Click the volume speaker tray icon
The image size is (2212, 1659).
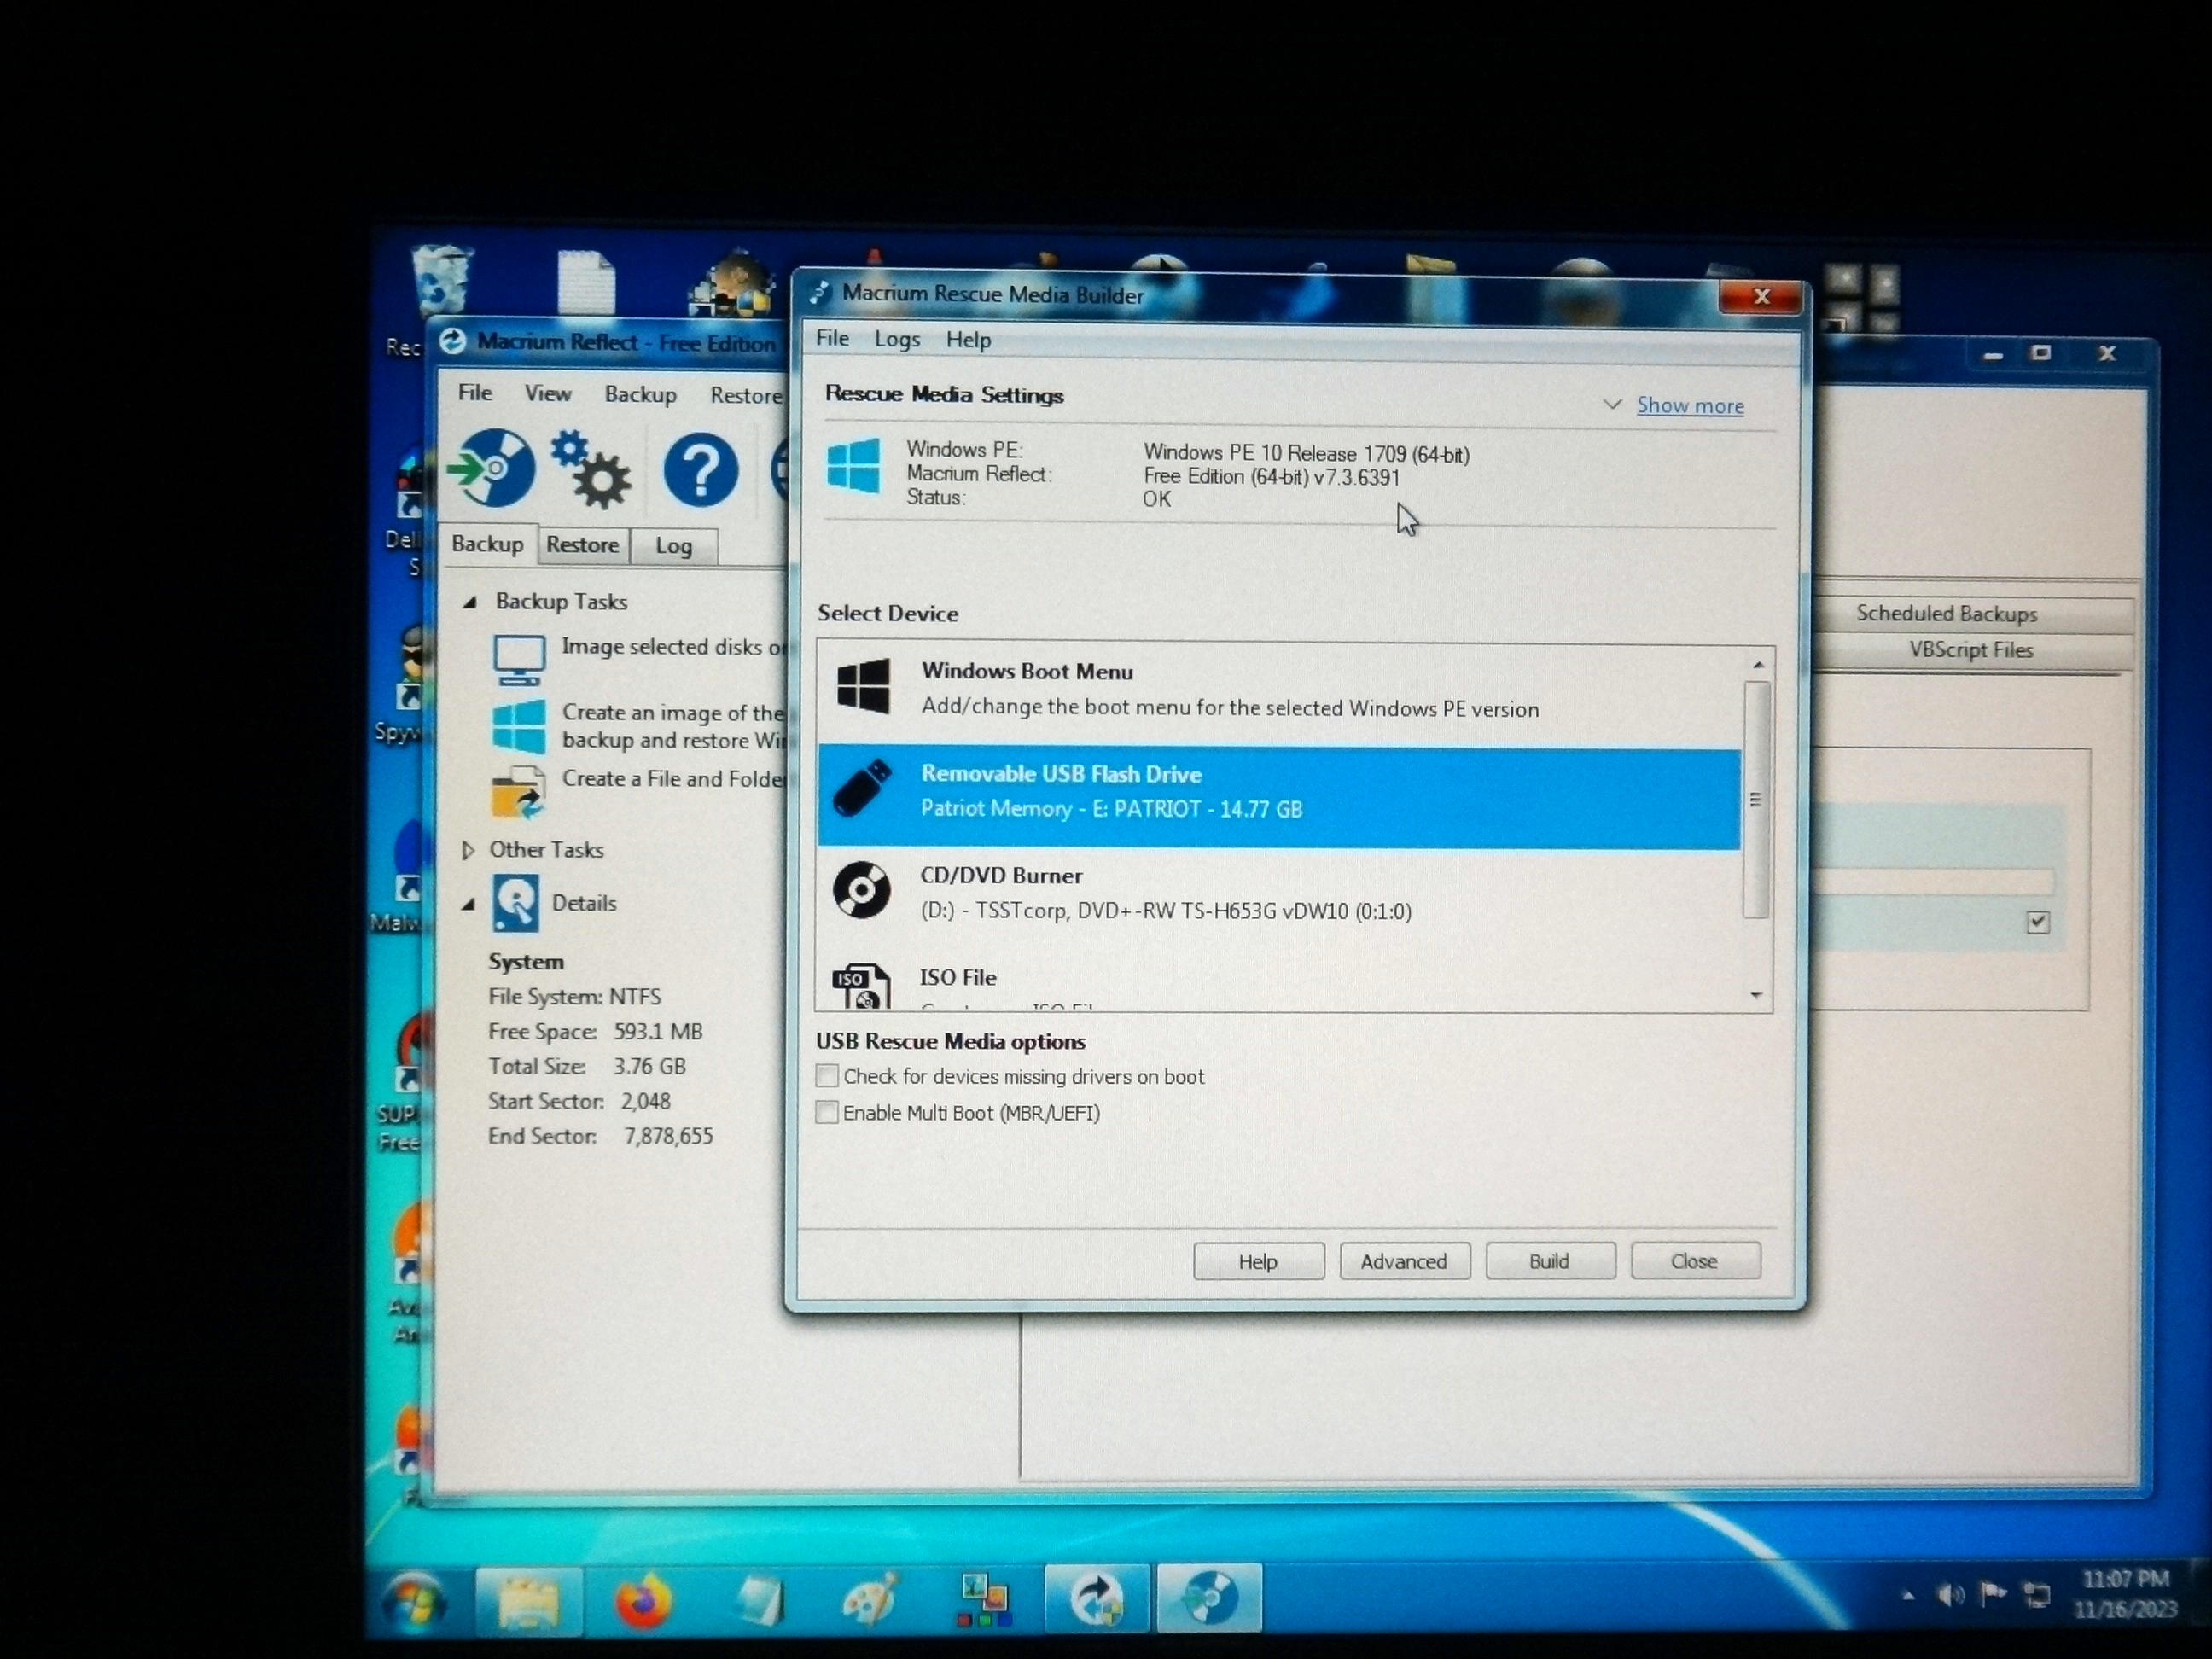[x=1950, y=1595]
